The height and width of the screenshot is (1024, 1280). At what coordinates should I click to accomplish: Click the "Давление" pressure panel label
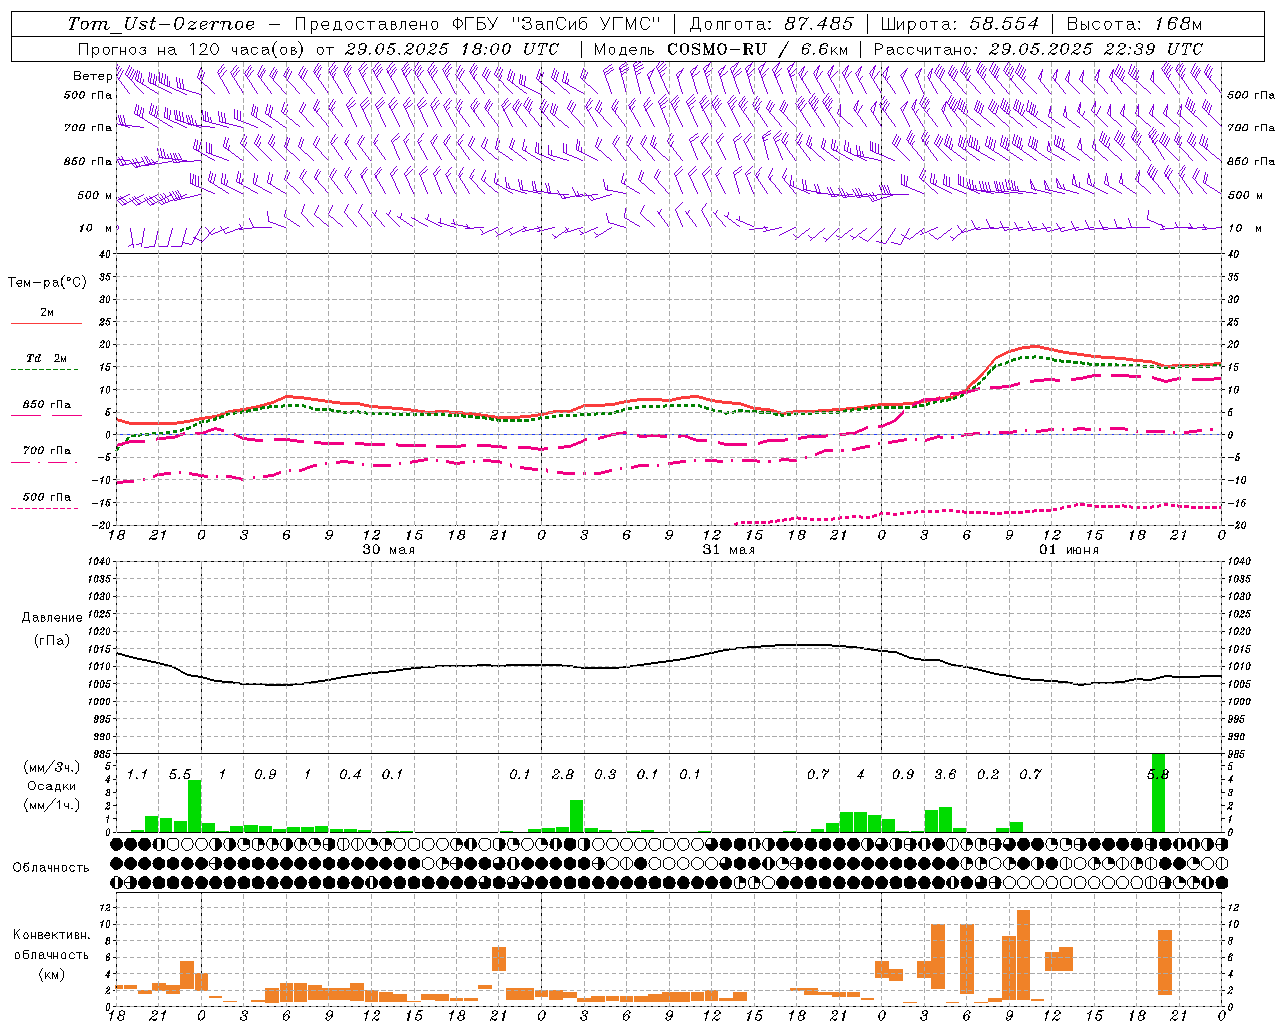52,618
